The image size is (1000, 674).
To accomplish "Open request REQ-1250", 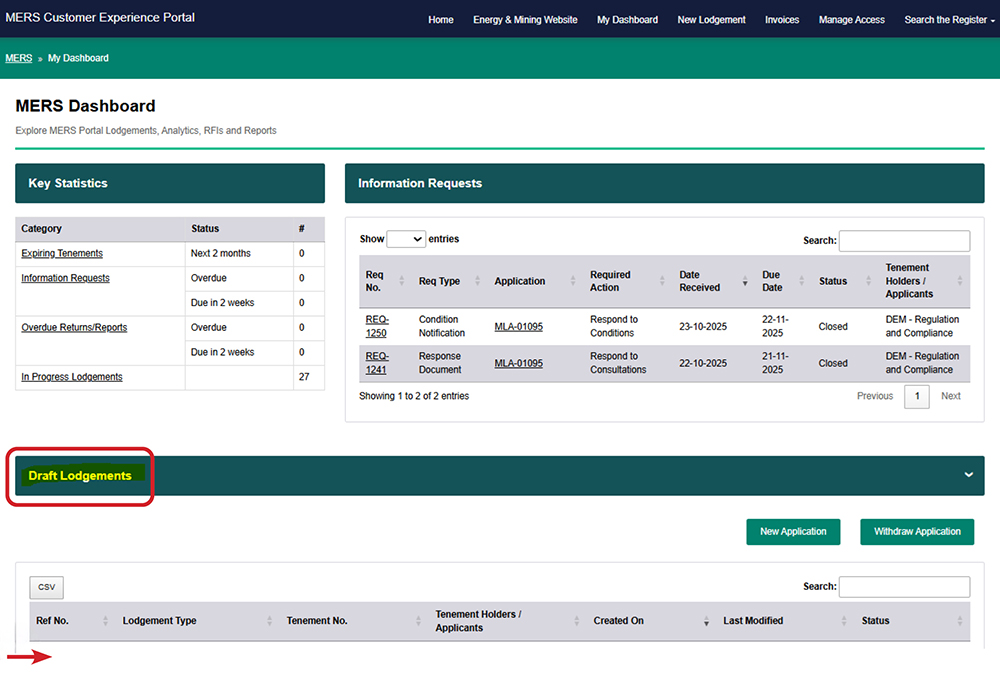I will [377, 326].
